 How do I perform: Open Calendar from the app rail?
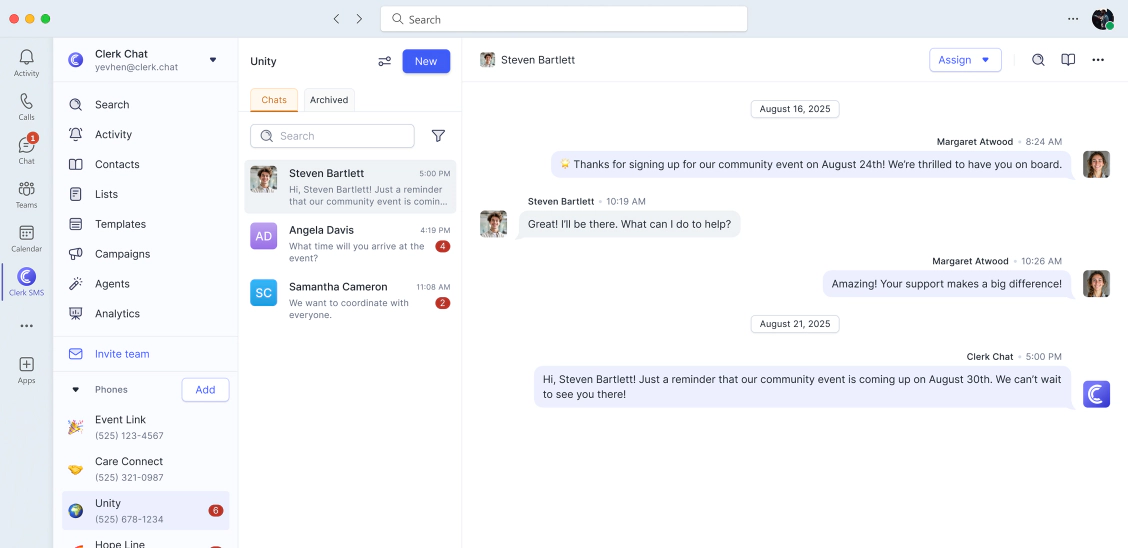click(26, 237)
